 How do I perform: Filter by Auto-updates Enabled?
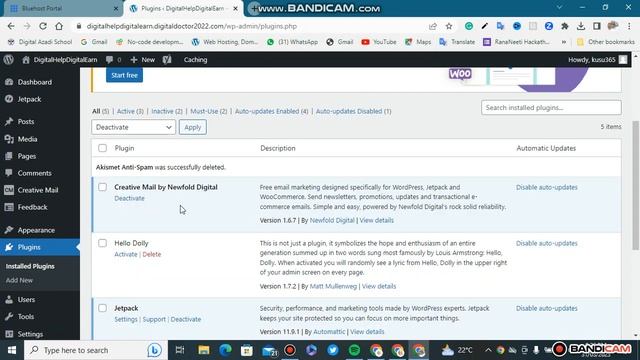[x=271, y=111]
